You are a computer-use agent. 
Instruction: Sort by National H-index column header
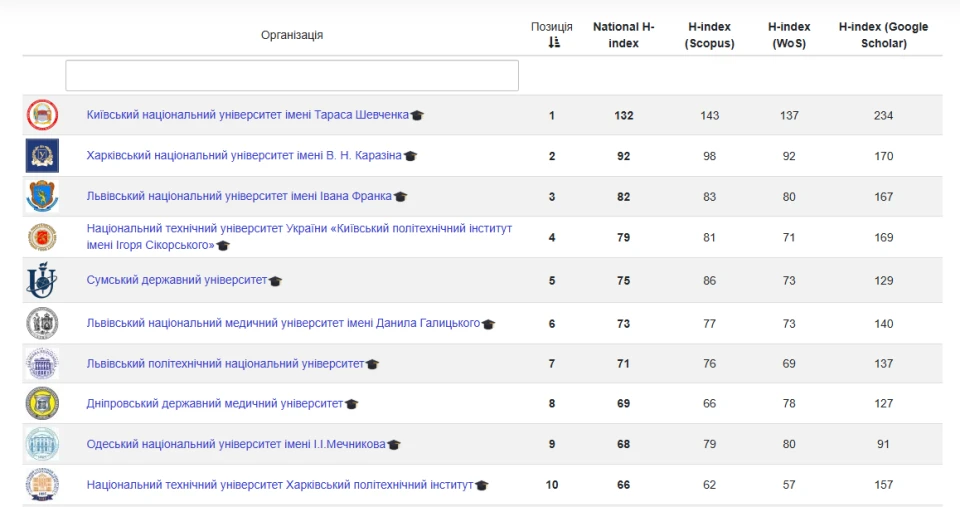pyautogui.click(x=623, y=35)
